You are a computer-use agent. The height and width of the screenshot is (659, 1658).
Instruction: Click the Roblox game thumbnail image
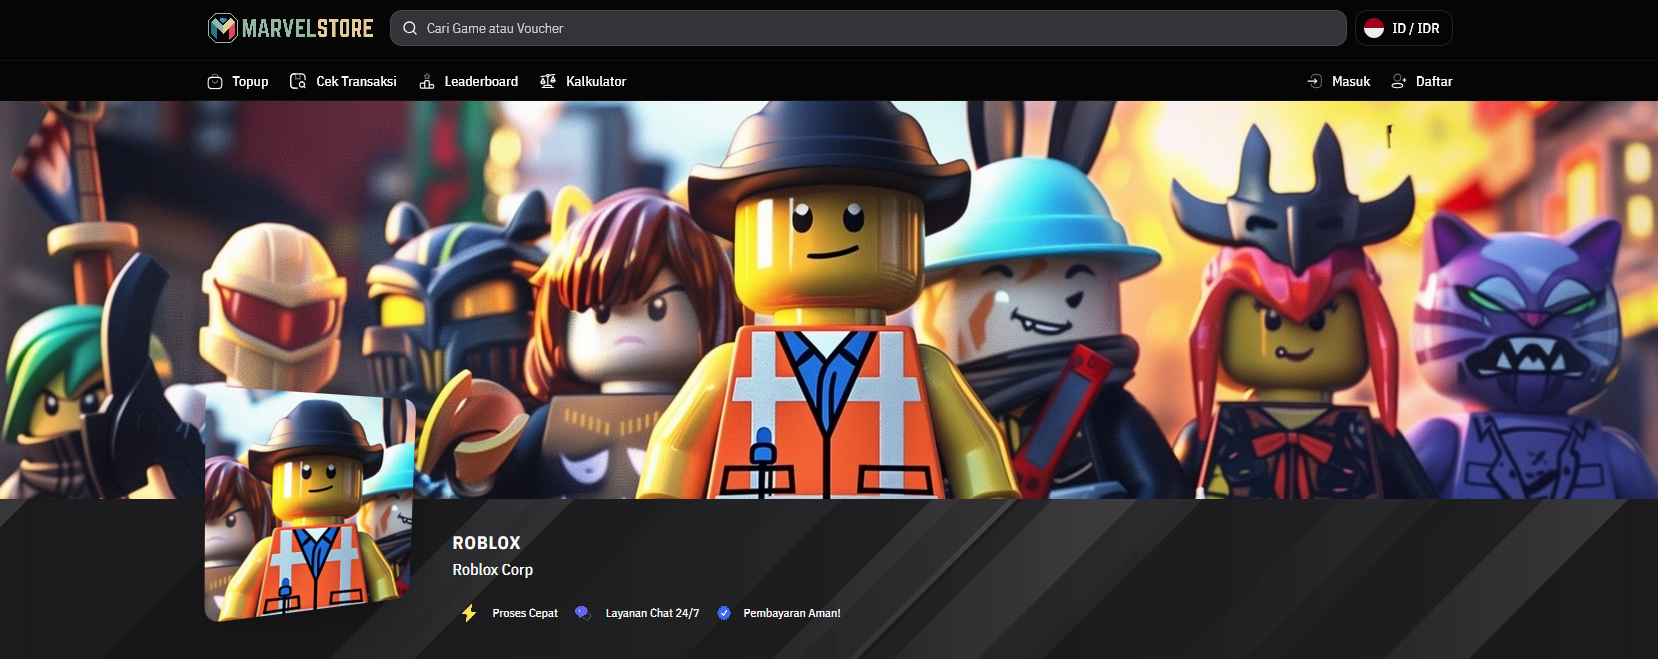pos(310,505)
